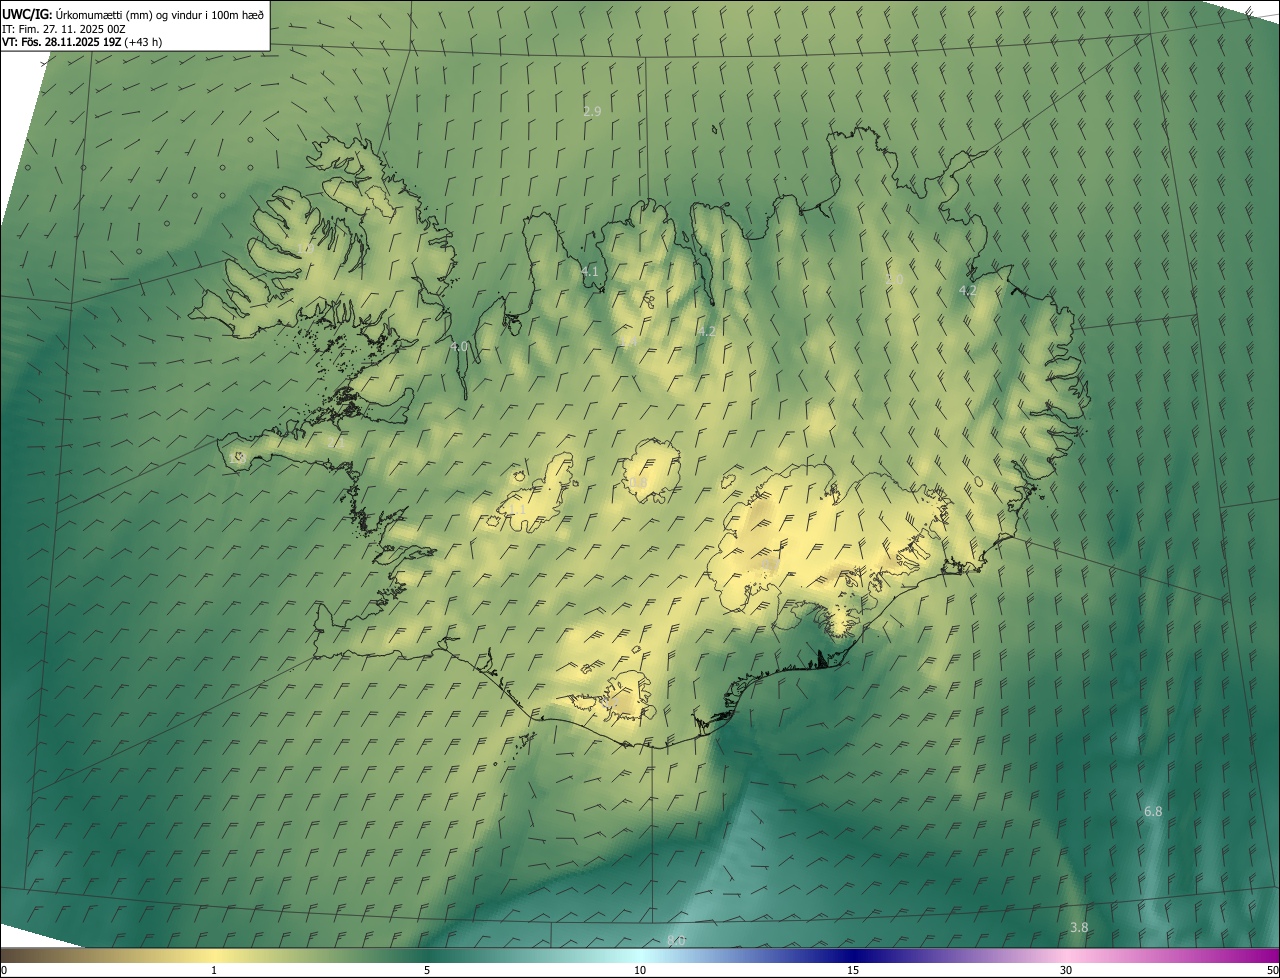Pick the pale yellow color at 1 mm
1280x978 pixels.
point(214,955)
